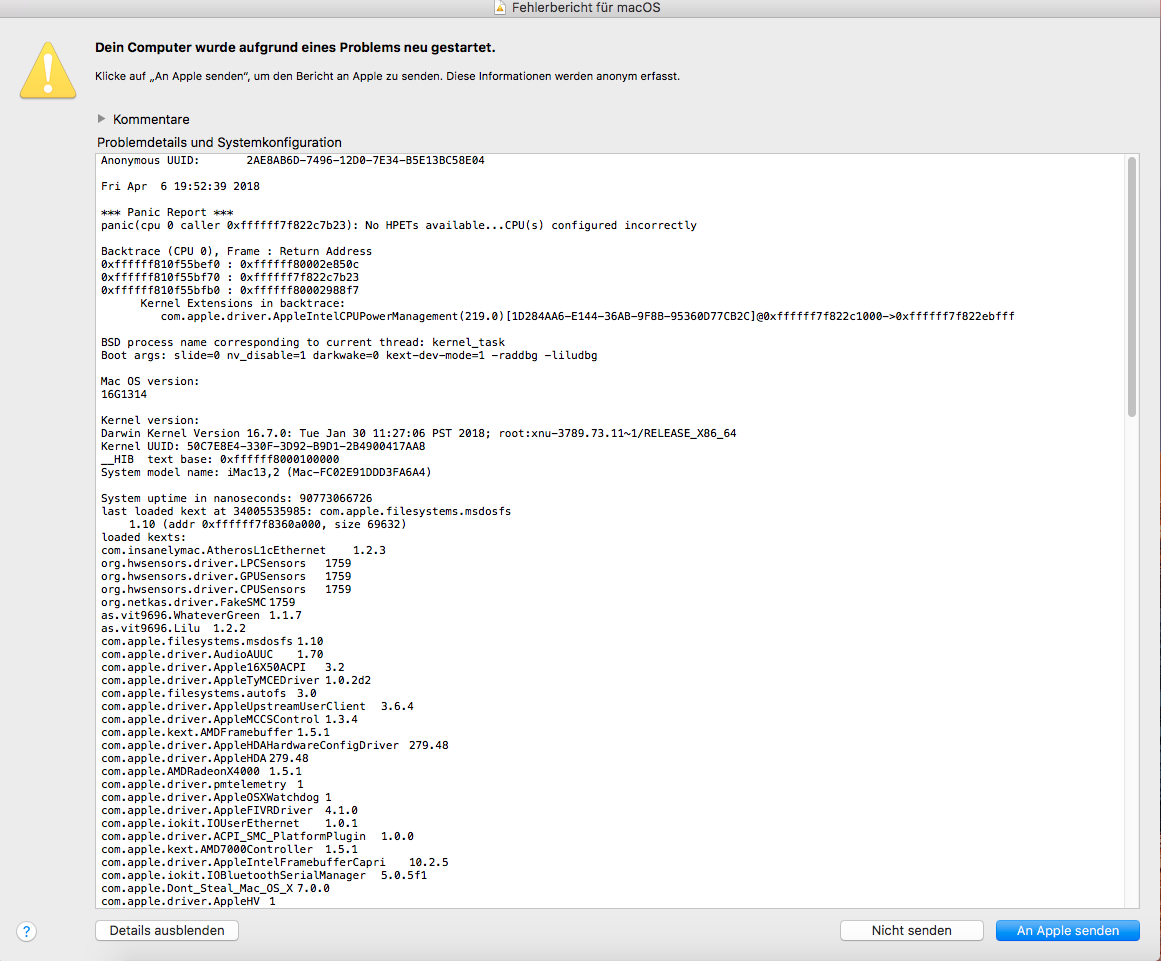Click the AppleIntelCPUPowerManagement(219.0) line
The width and height of the screenshot is (1161, 961).
(587, 316)
